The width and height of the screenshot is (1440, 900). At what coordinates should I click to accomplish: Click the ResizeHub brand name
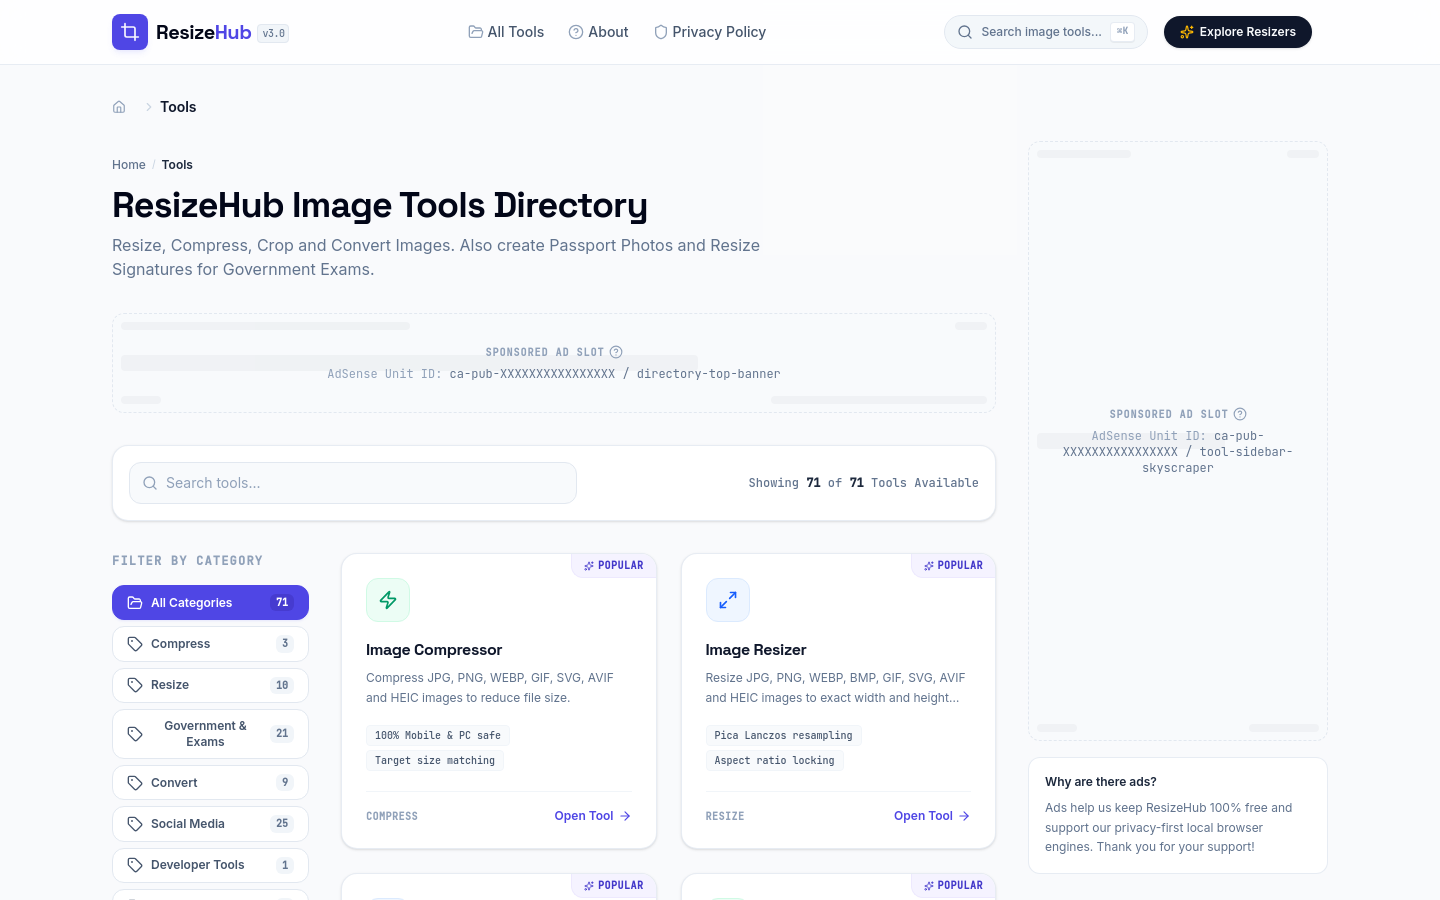pos(204,32)
